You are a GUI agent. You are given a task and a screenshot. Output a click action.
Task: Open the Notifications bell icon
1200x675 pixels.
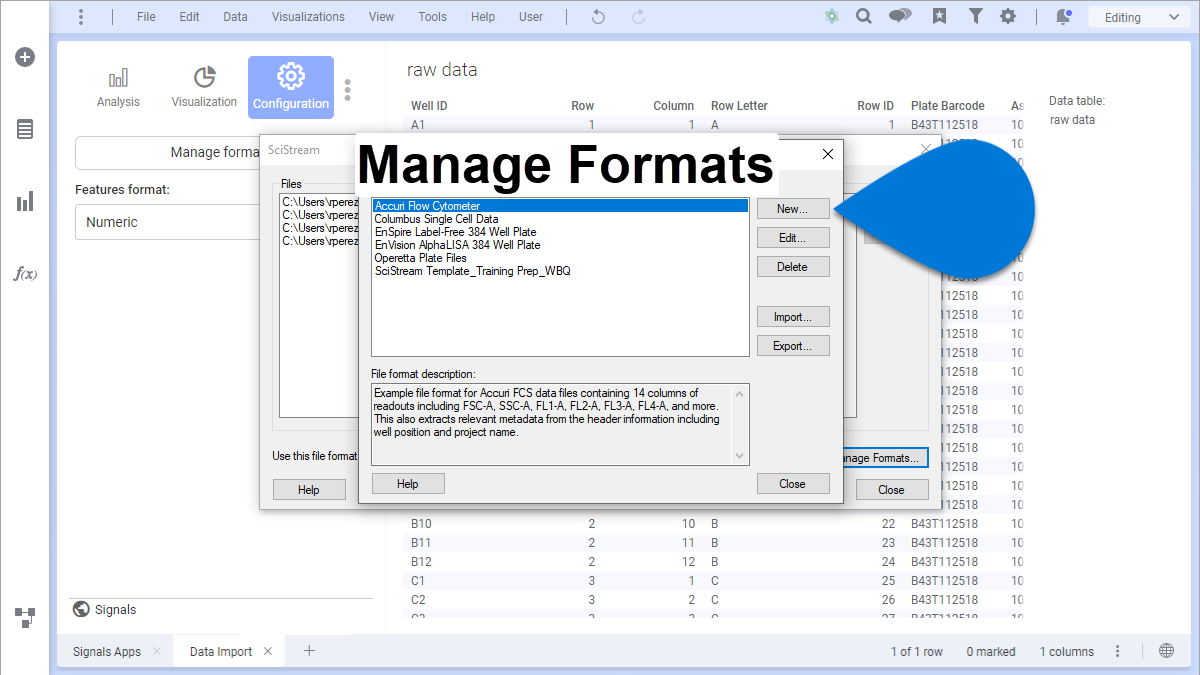[x=1063, y=17]
